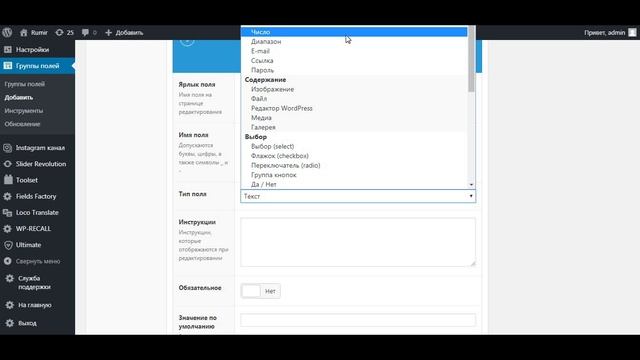Click the Свернуть меню collapse icon

(8, 261)
